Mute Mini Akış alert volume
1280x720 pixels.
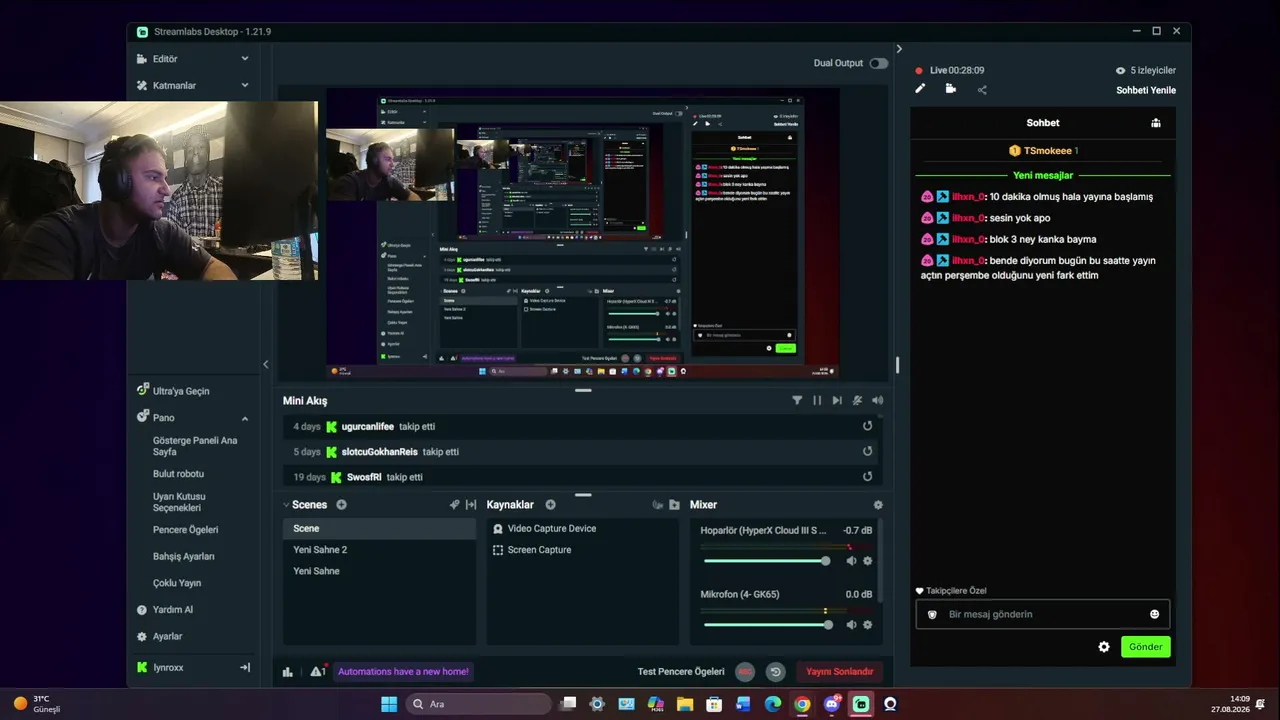click(877, 400)
